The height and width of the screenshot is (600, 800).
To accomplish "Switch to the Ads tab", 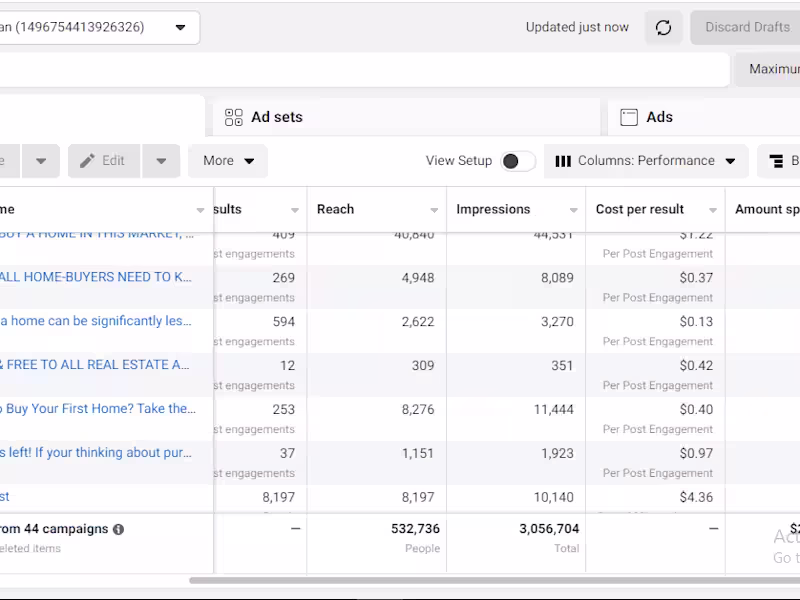I will (x=659, y=117).
